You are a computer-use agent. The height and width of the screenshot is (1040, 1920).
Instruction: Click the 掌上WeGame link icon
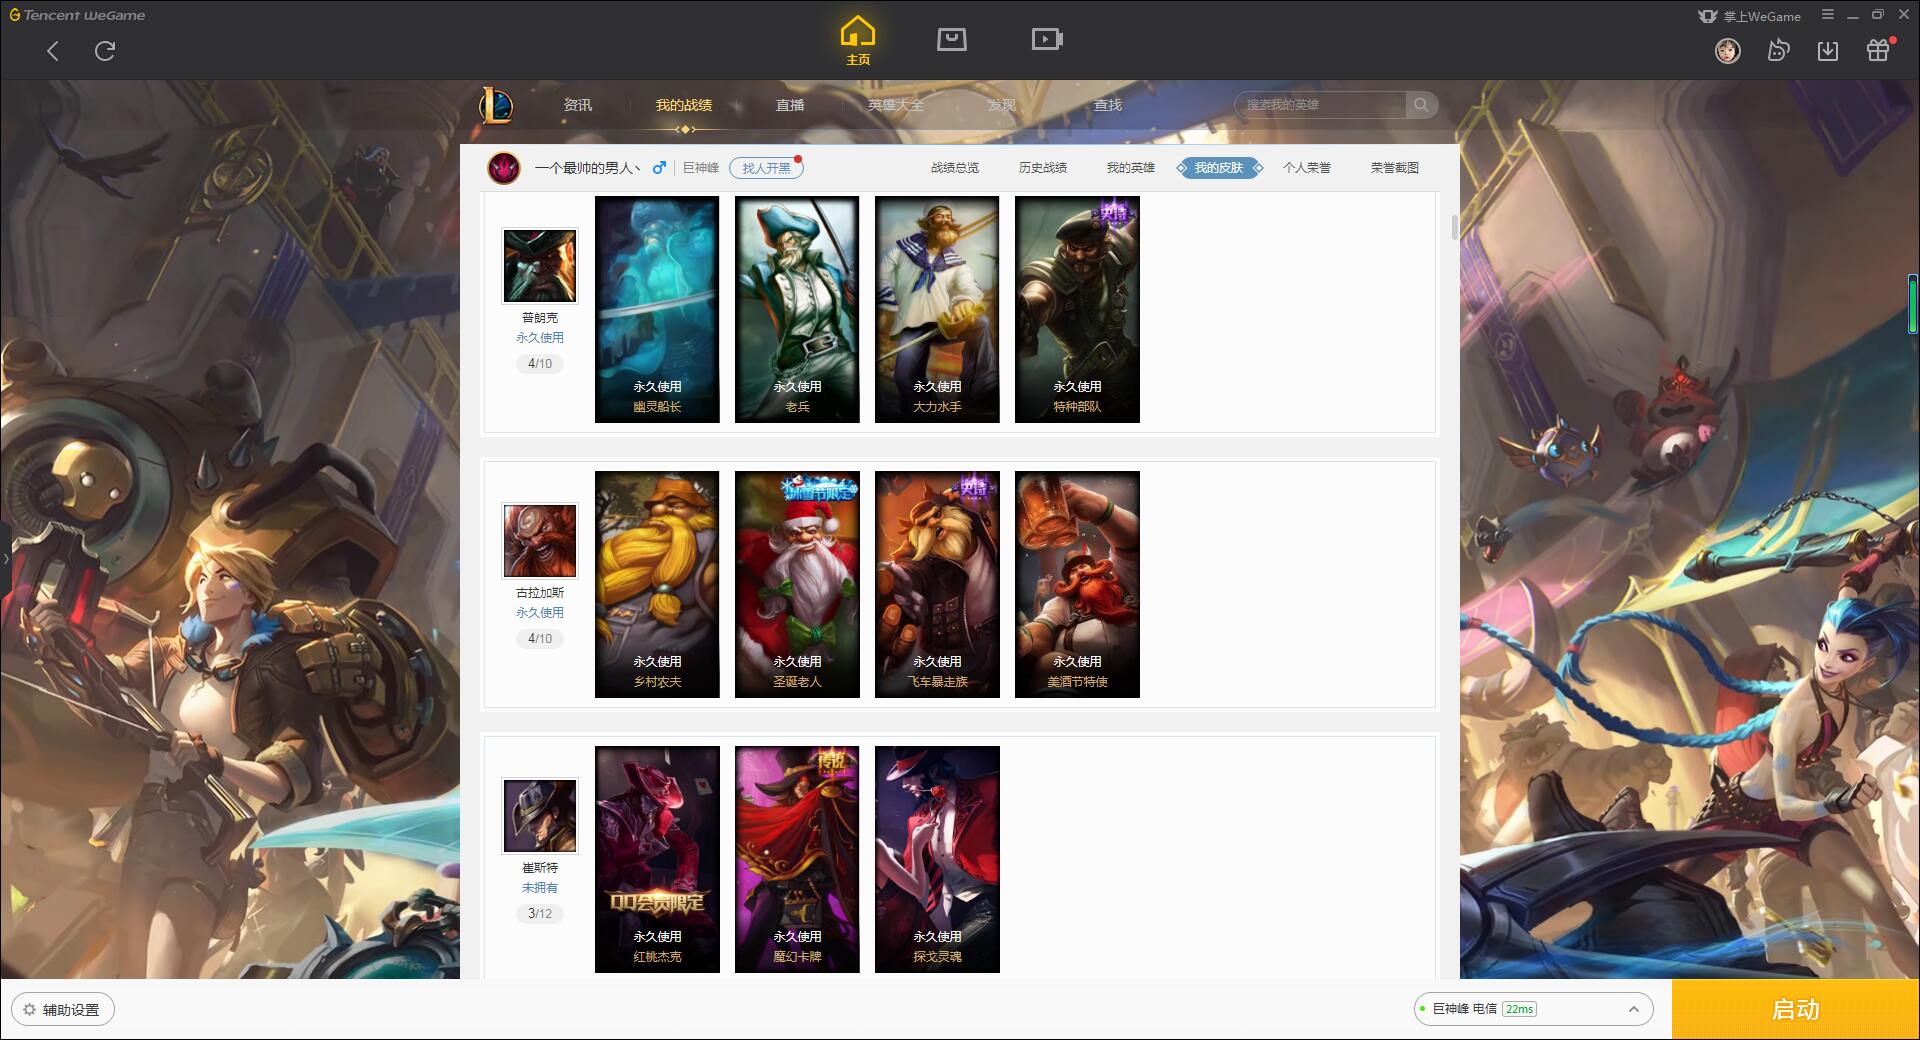pos(1749,16)
